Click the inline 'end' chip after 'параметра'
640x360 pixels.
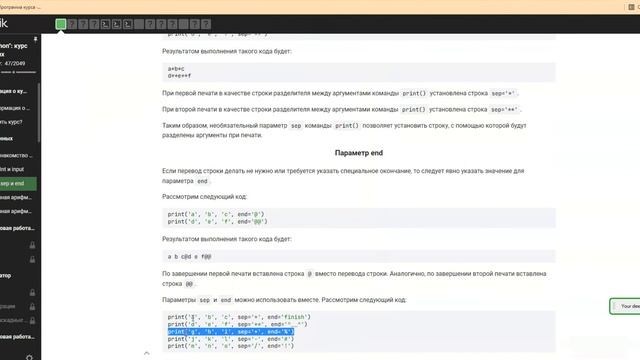202,181
